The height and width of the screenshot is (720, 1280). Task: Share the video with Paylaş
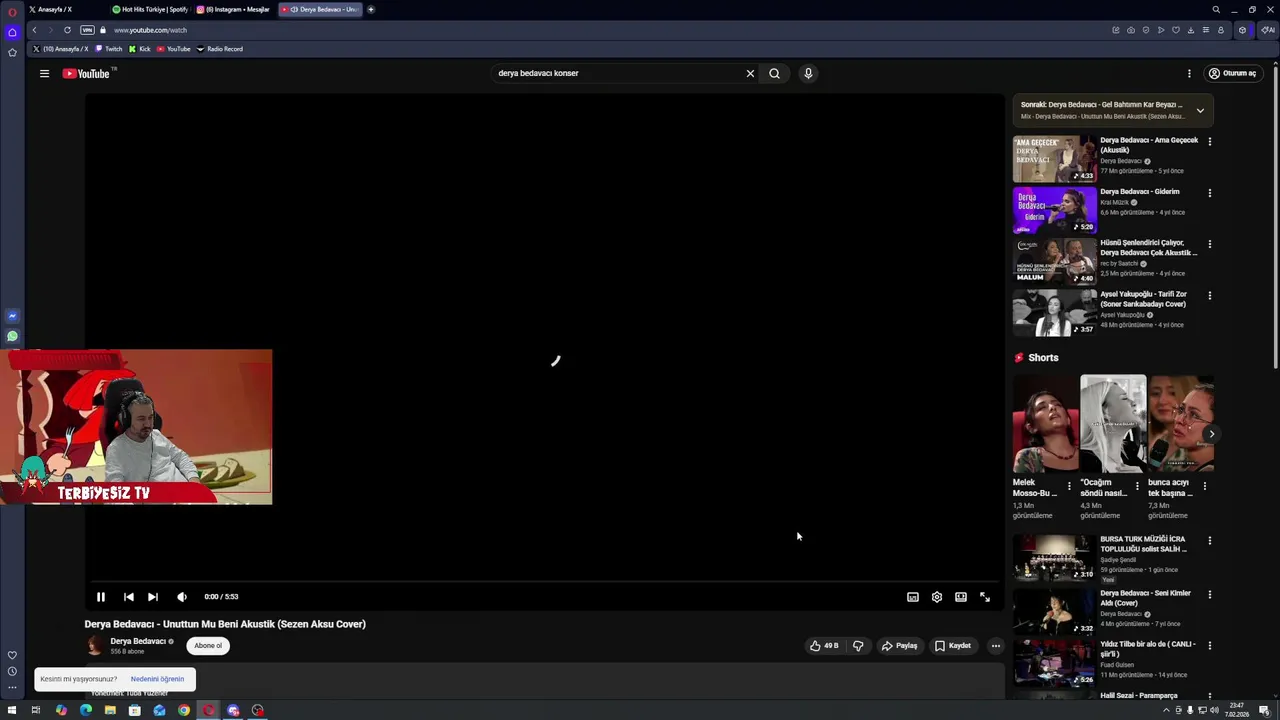899,646
